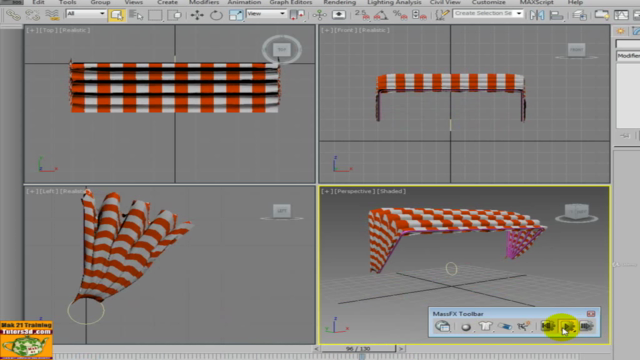Step the MassFX simulation one frame
Image resolution: width=640 pixels, height=360 pixels.
pos(587,326)
